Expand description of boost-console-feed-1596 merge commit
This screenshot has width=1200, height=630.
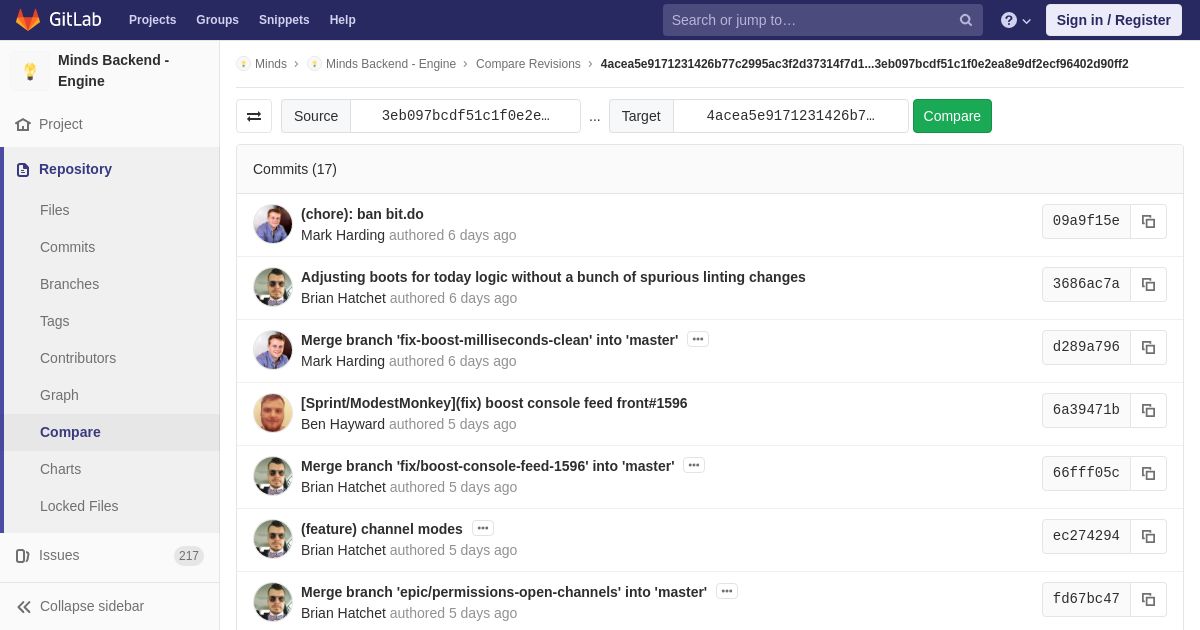click(x=694, y=466)
